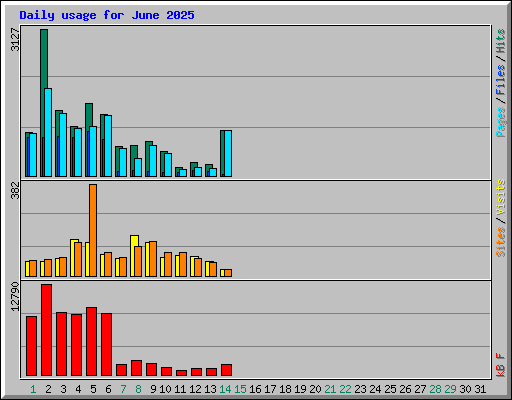This screenshot has height=400, width=512.
Task: Click the small red KB bar for day 11
Action: [181, 373]
